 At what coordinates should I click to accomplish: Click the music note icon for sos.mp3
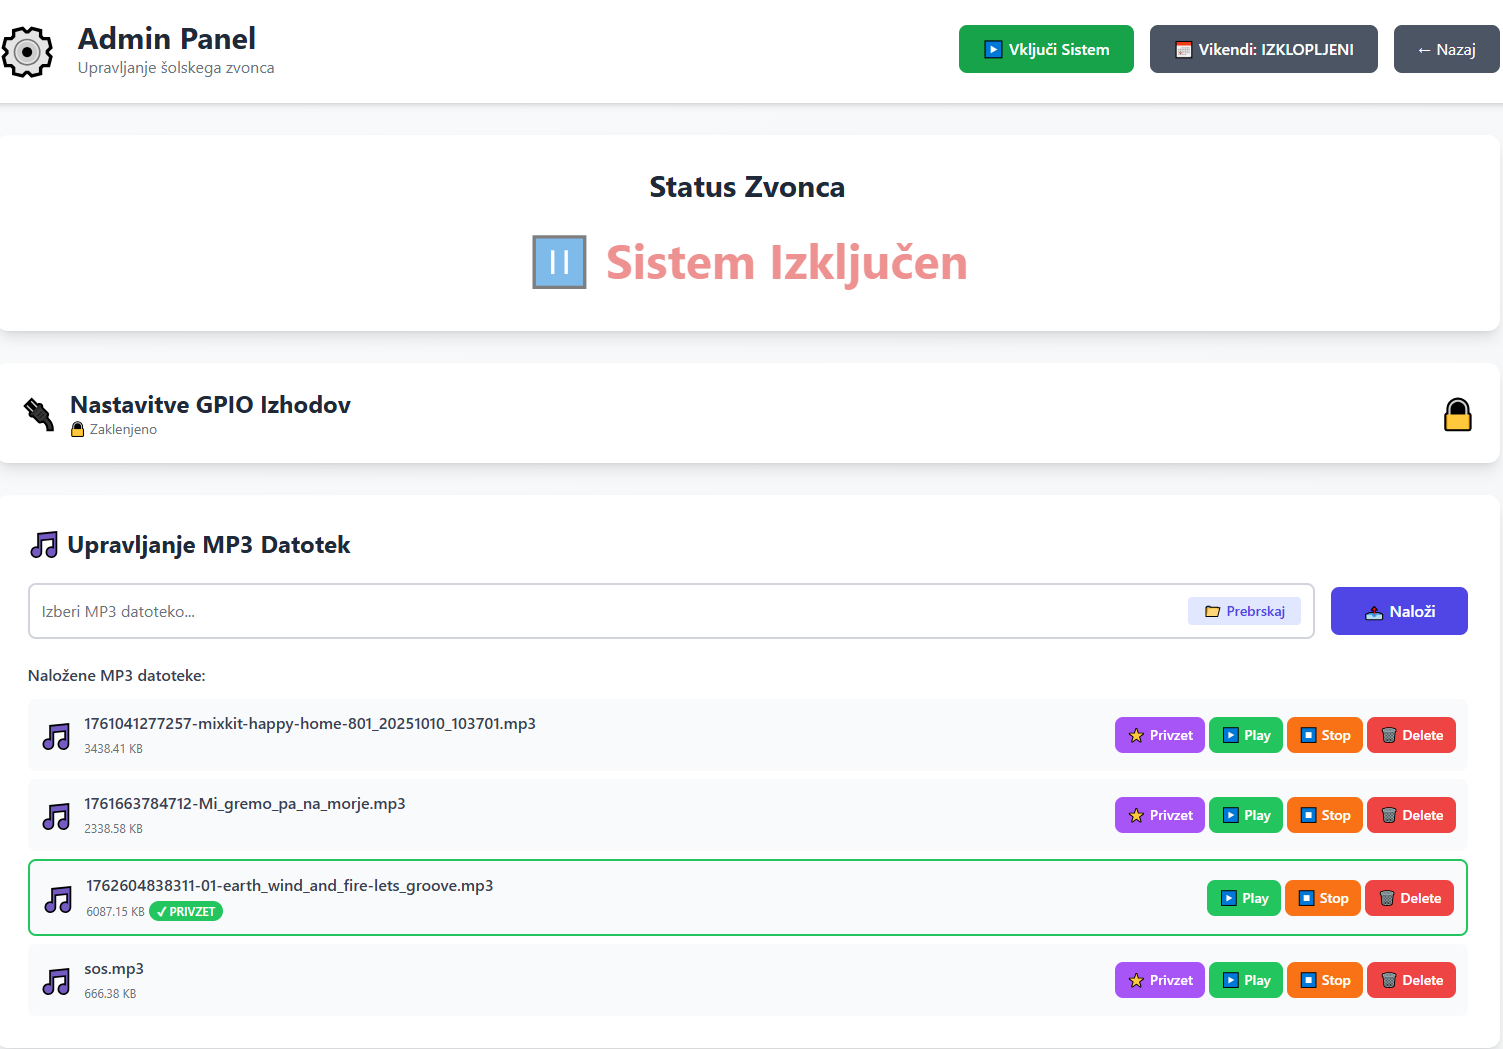[x=57, y=981]
